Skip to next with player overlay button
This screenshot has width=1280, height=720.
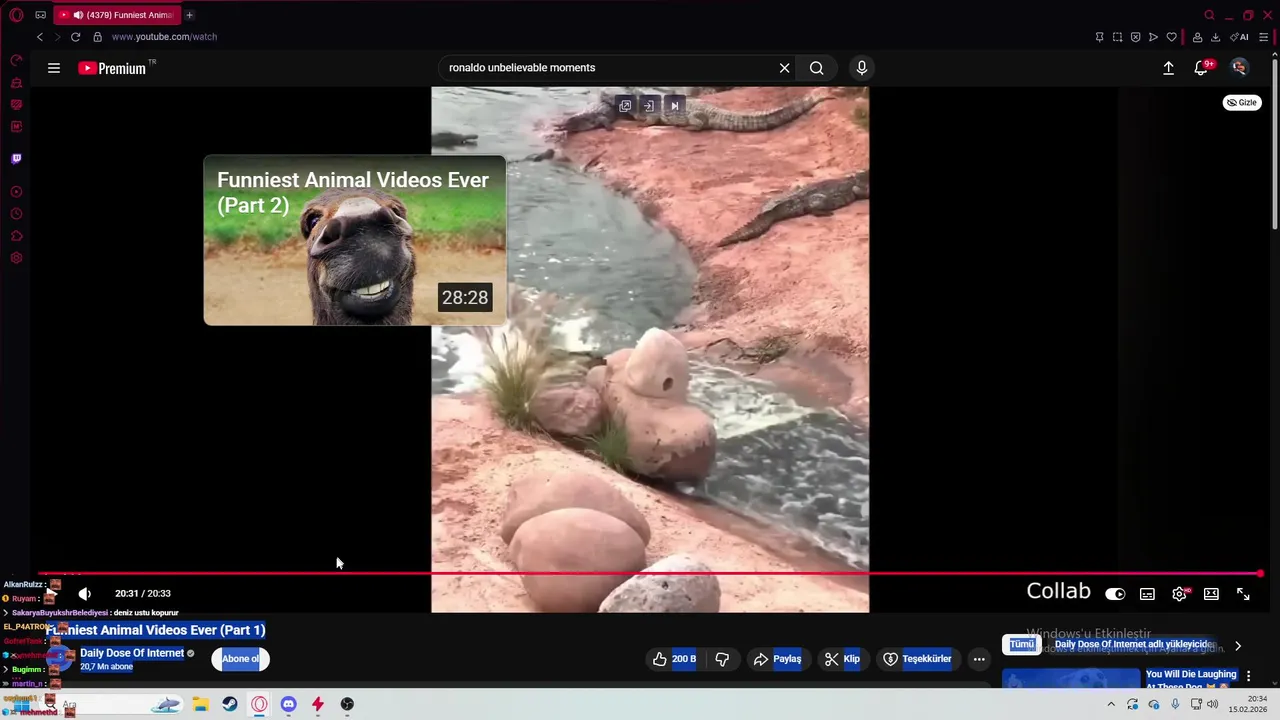pyautogui.click(x=674, y=105)
